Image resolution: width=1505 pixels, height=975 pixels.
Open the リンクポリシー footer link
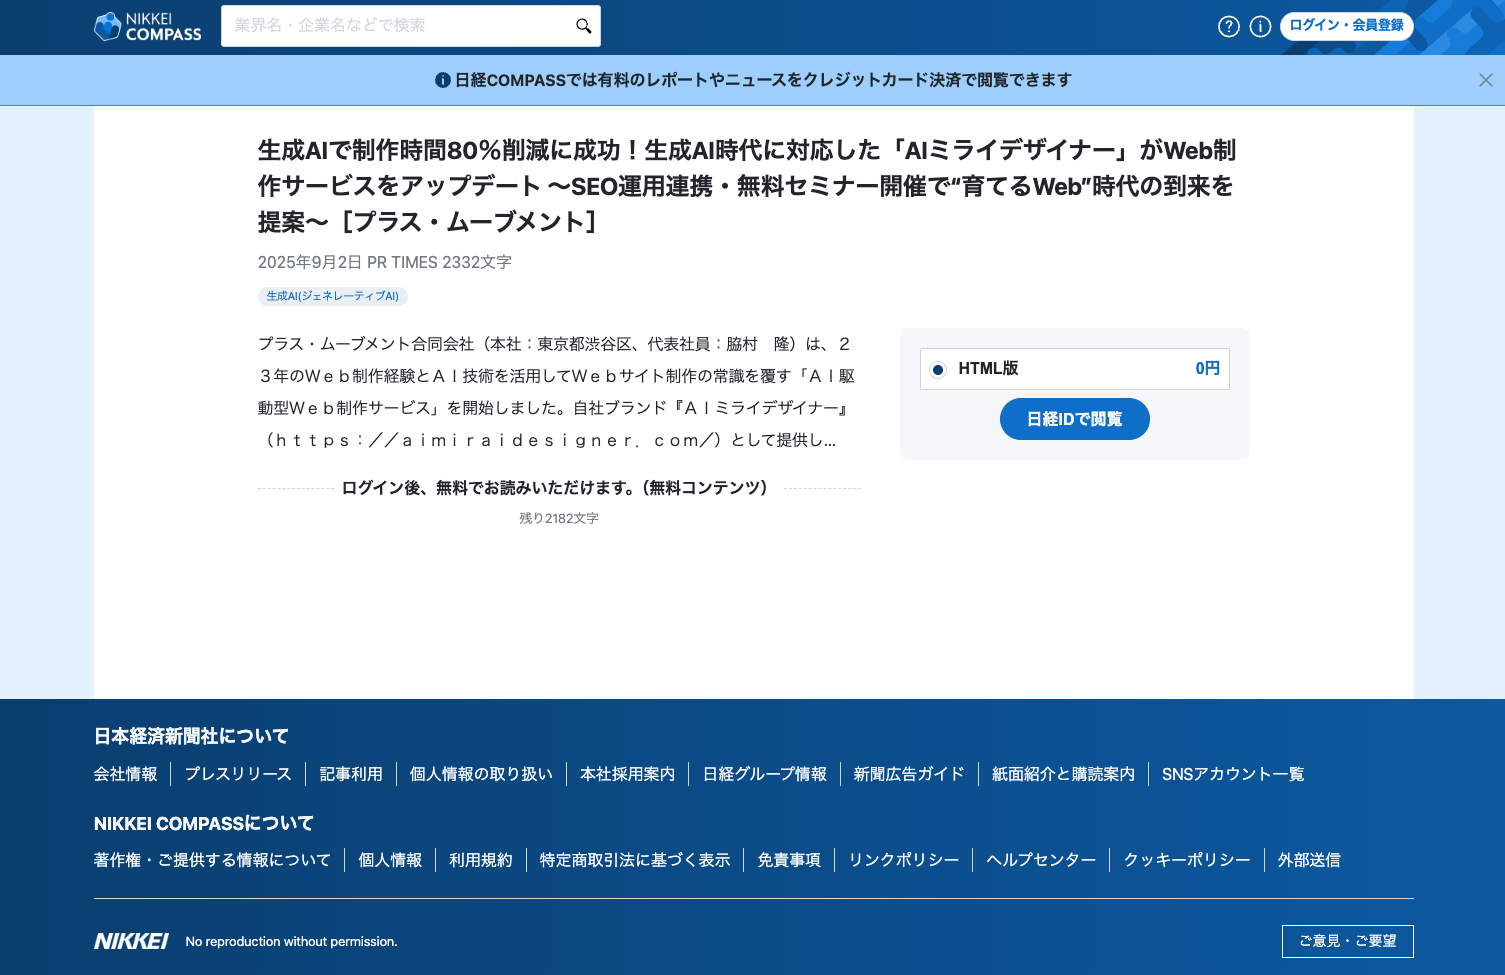pos(904,860)
